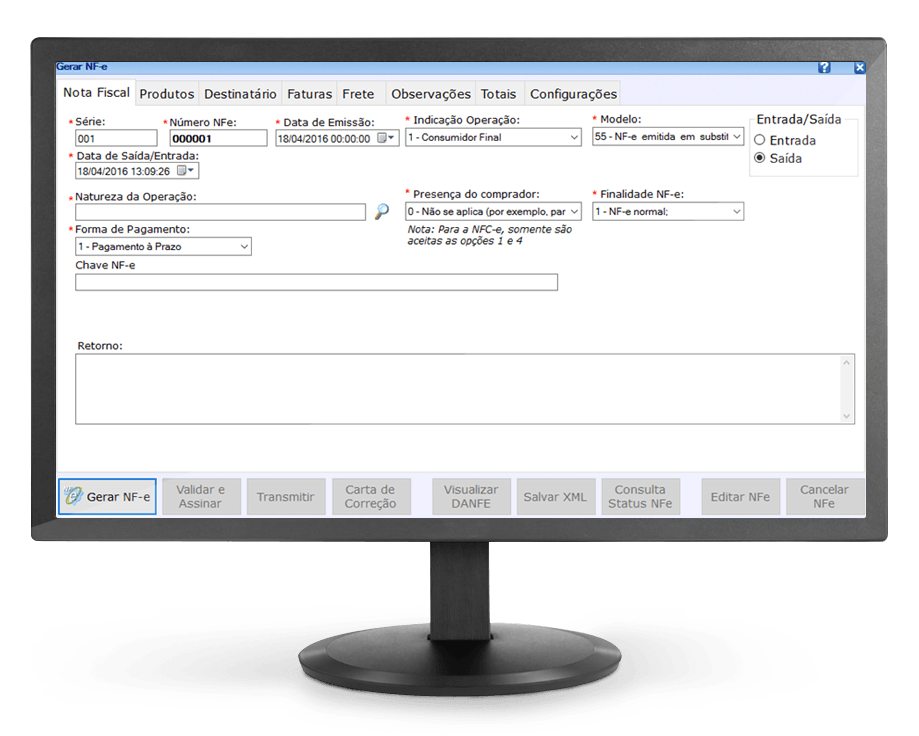The height and width of the screenshot is (736, 919).
Task: Switch to the Frete tab
Action: coord(358,94)
